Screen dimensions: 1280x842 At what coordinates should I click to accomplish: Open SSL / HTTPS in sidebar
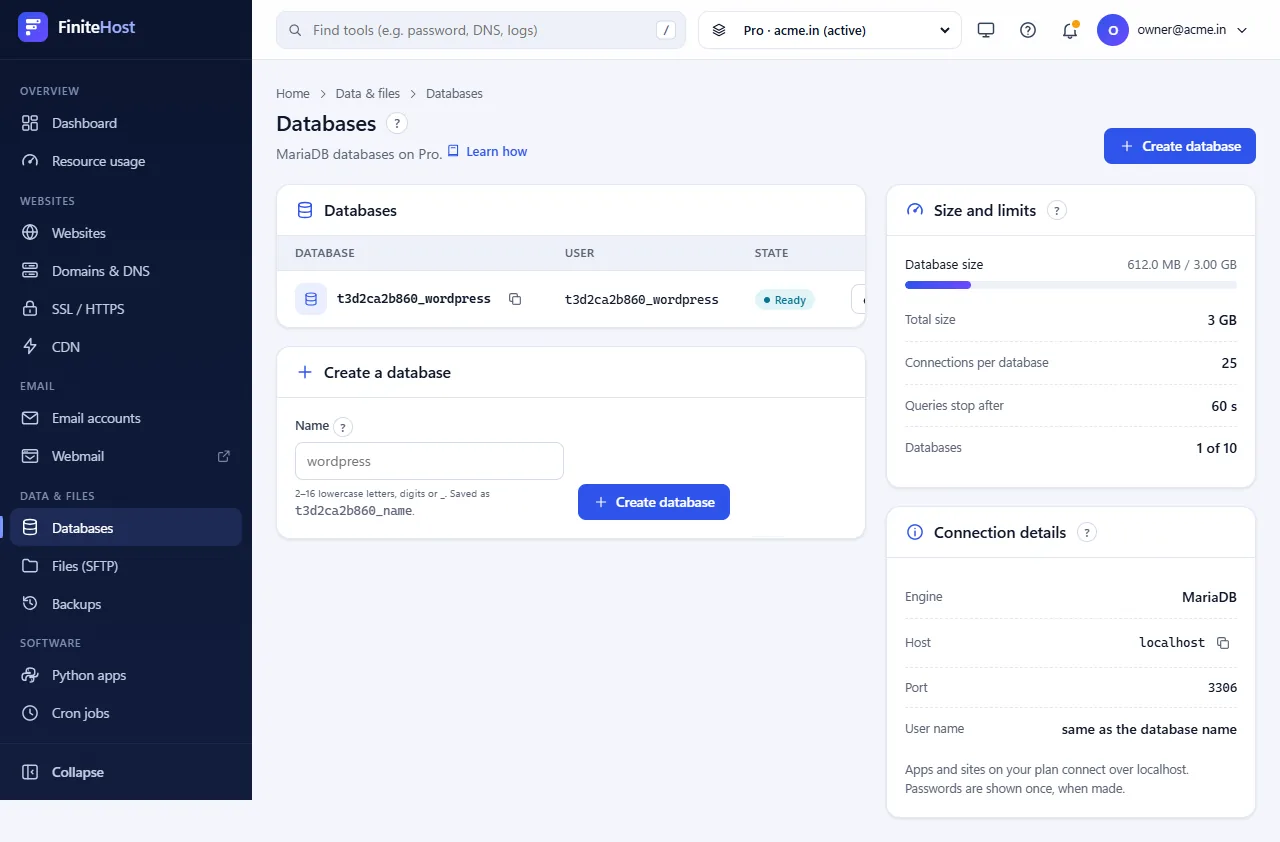point(126,309)
